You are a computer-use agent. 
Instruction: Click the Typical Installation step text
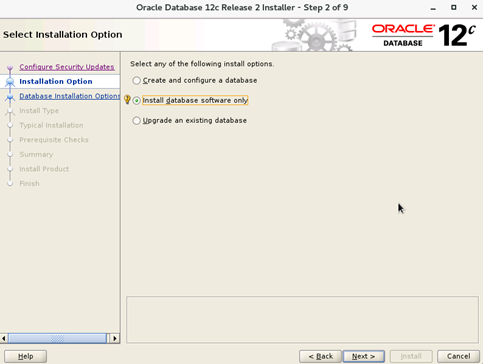[51, 125]
